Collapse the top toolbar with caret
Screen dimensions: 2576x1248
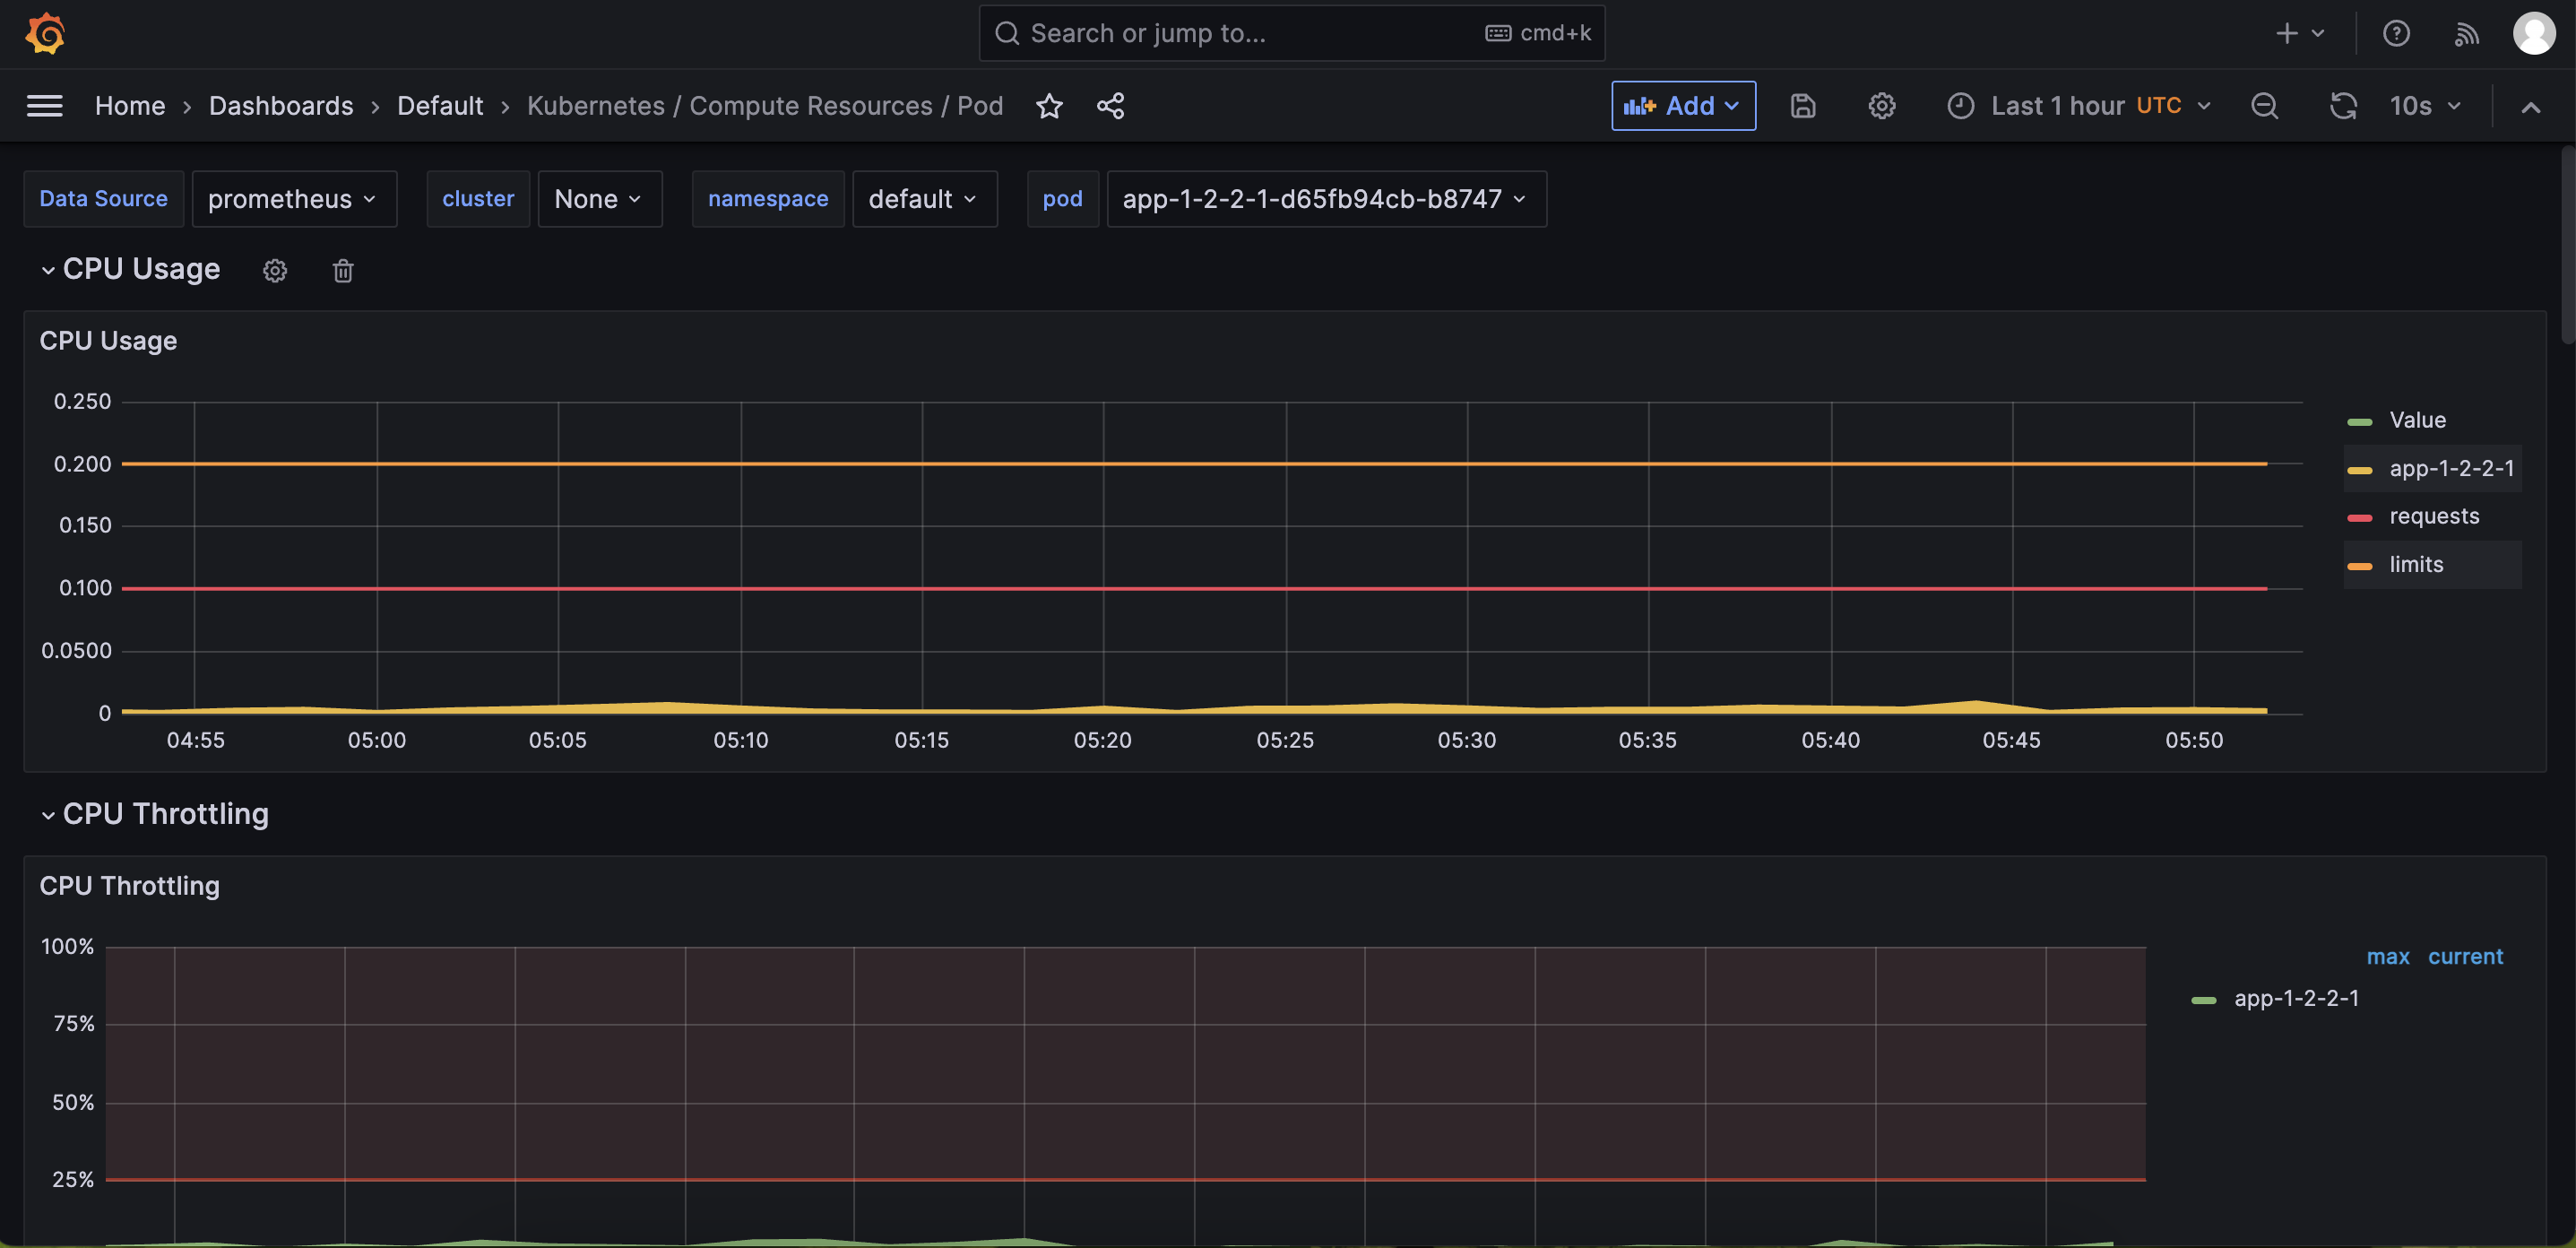tap(2530, 107)
